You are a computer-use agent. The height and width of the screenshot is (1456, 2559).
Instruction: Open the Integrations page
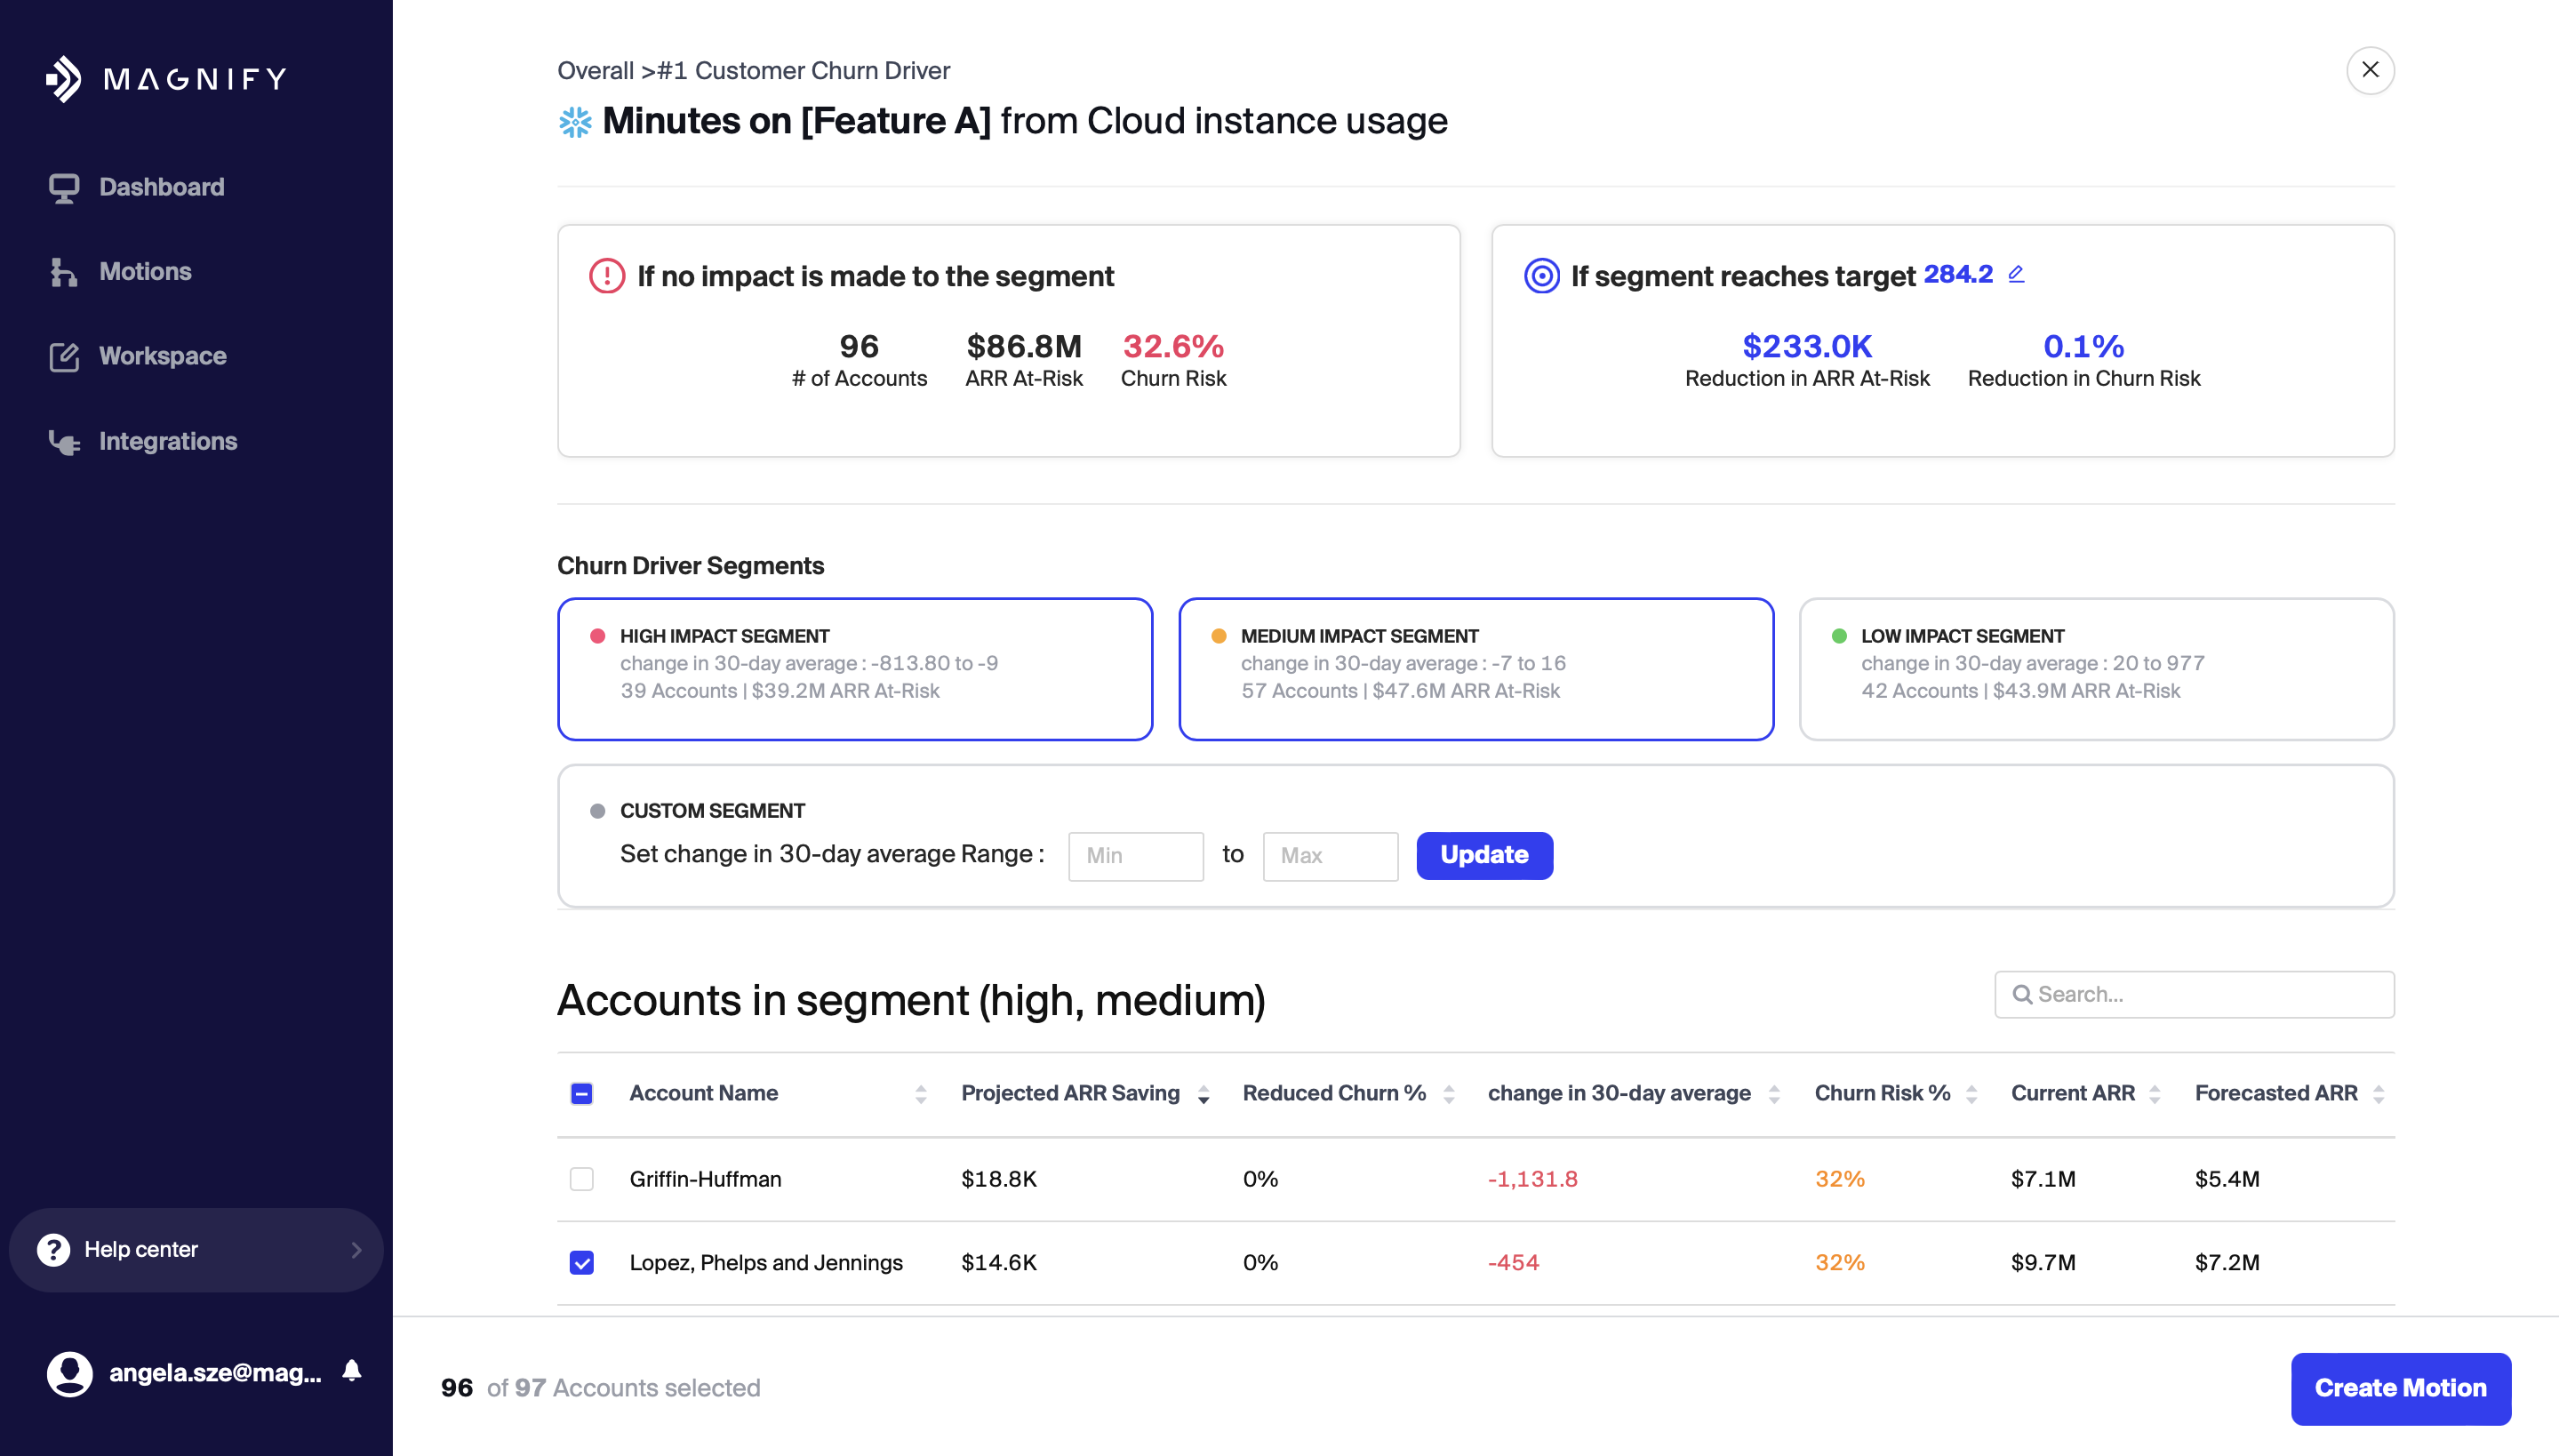click(167, 441)
